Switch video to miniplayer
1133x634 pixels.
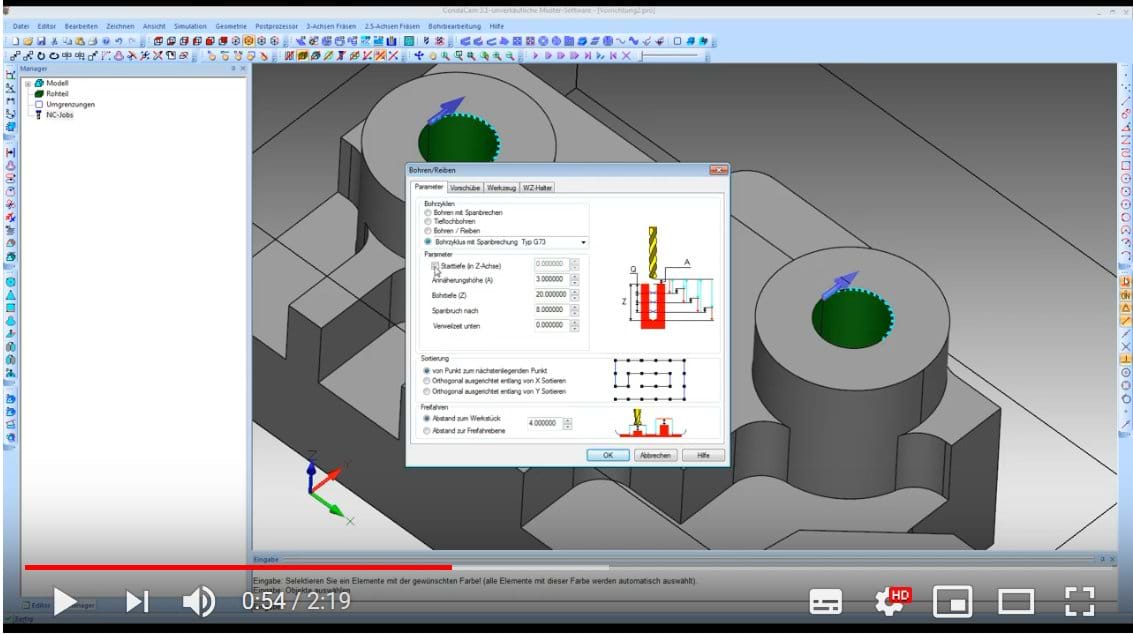(x=952, y=601)
